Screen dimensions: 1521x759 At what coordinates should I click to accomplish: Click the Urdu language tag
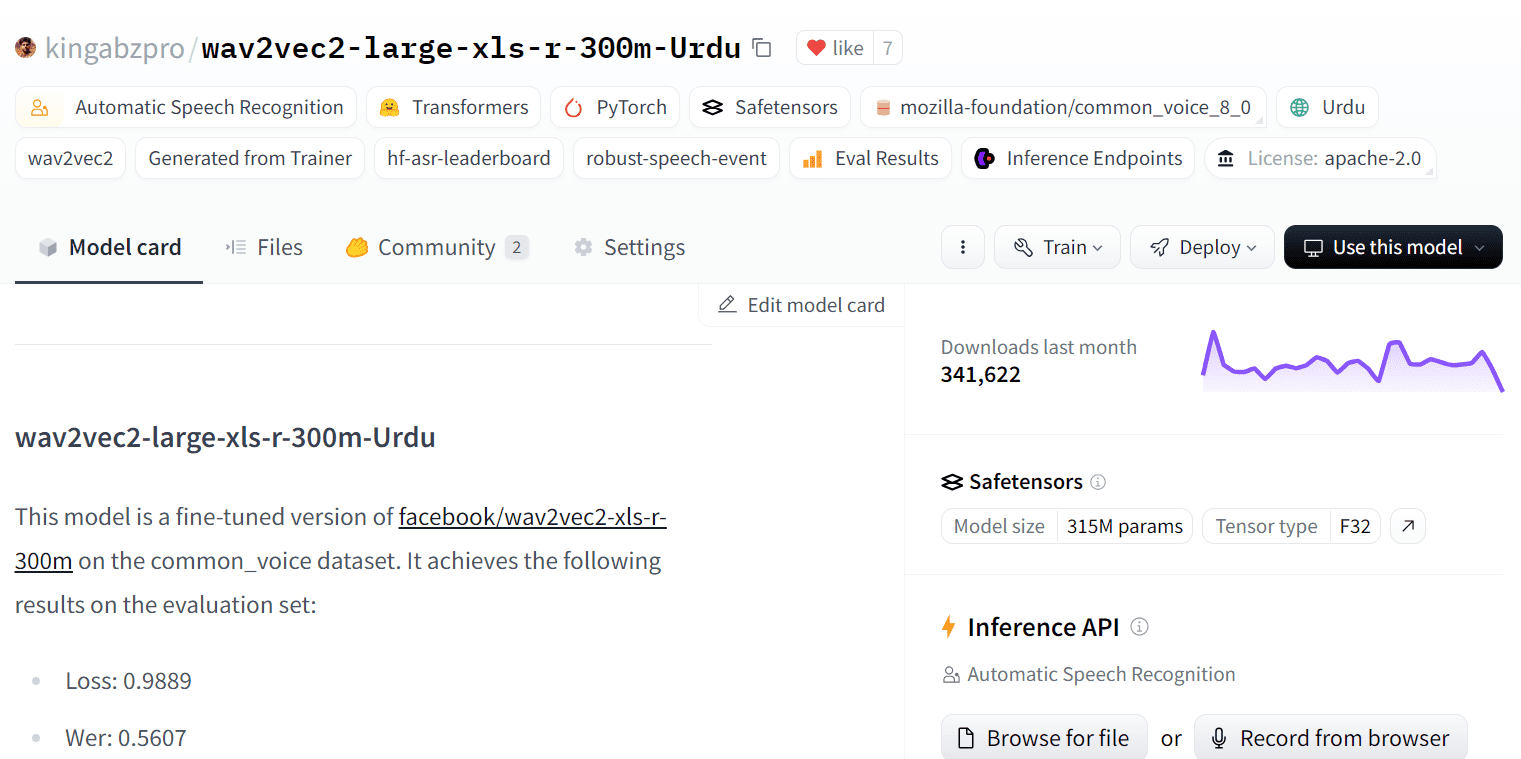[1327, 107]
